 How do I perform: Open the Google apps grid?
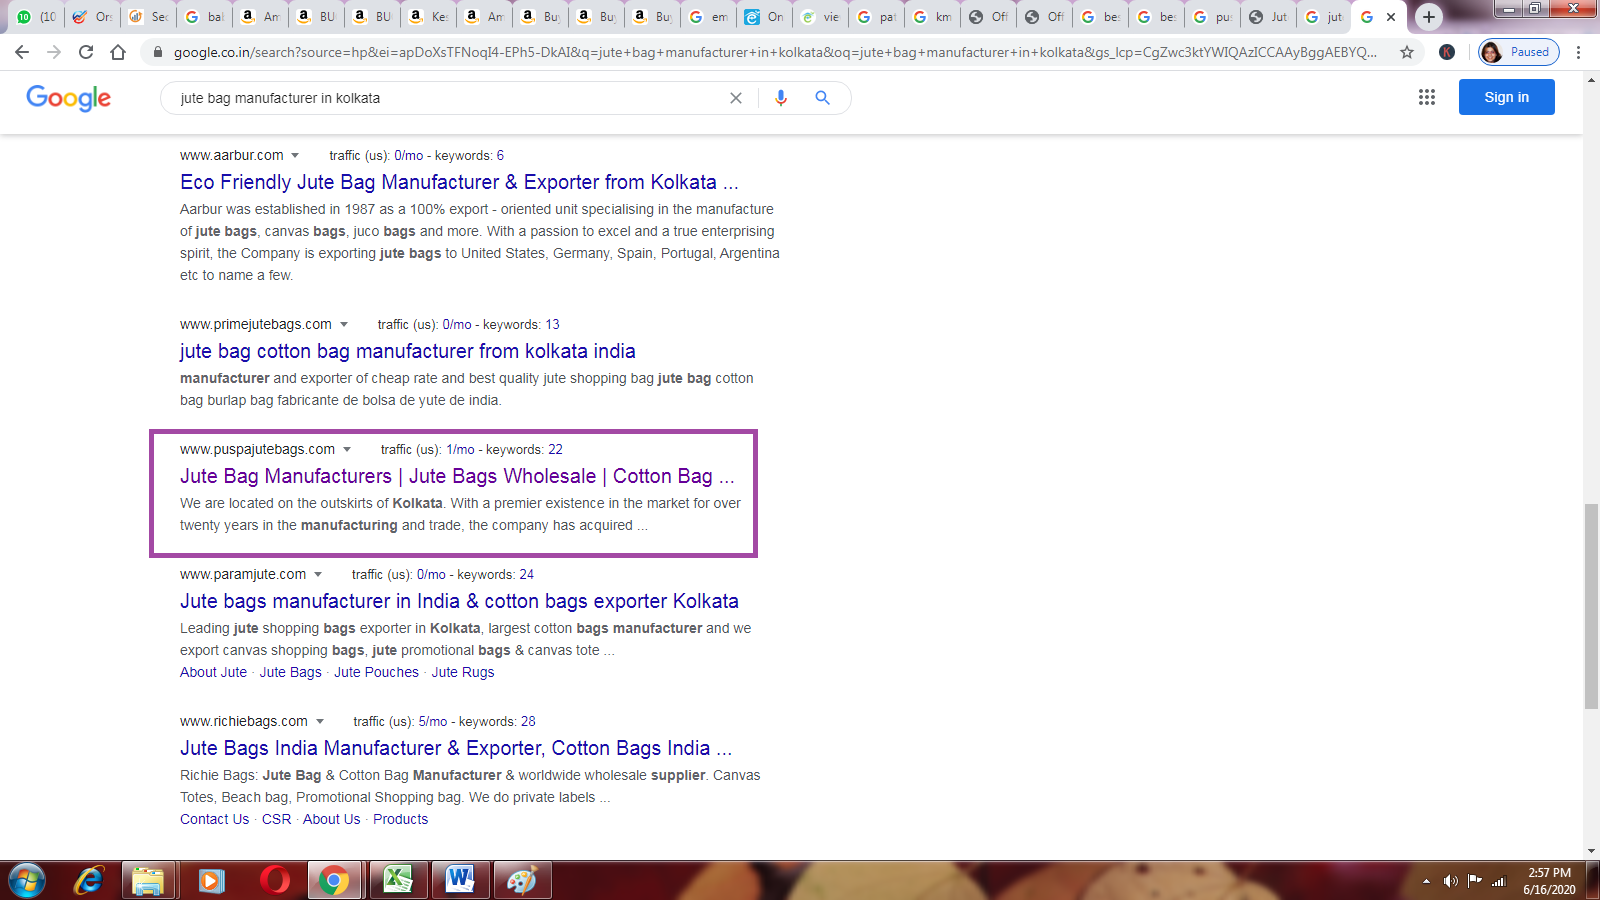click(x=1427, y=97)
